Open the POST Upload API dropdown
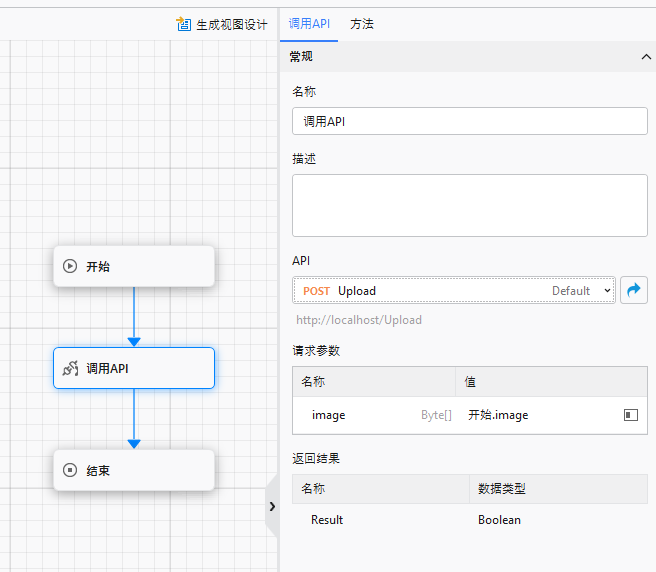The height and width of the screenshot is (572, 656). [455, 291]
